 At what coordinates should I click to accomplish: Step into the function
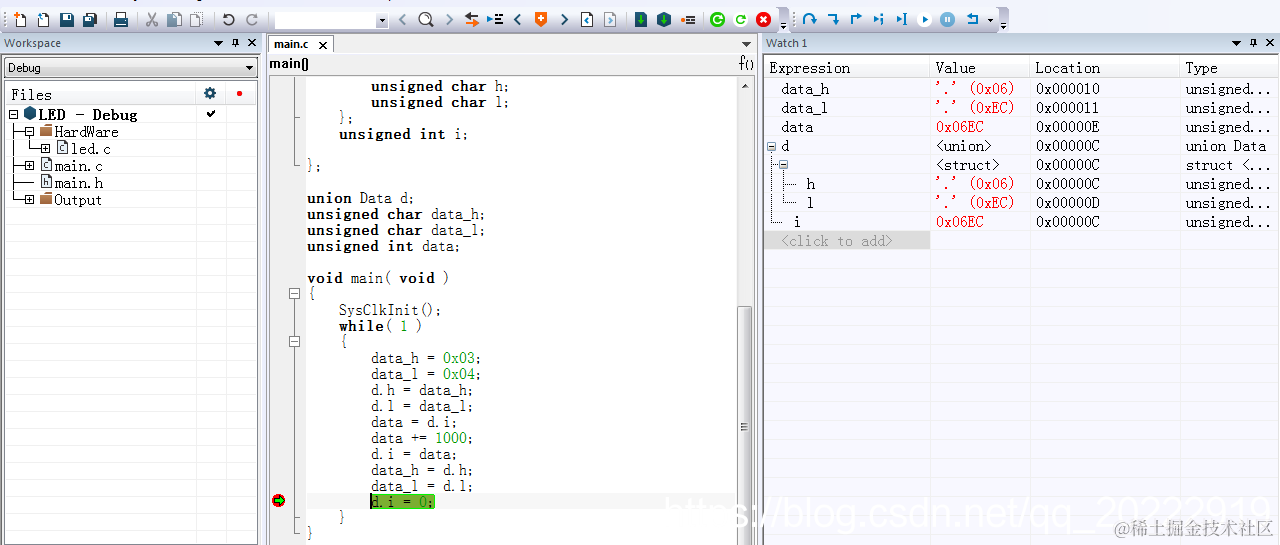click(x=833, y=20)
